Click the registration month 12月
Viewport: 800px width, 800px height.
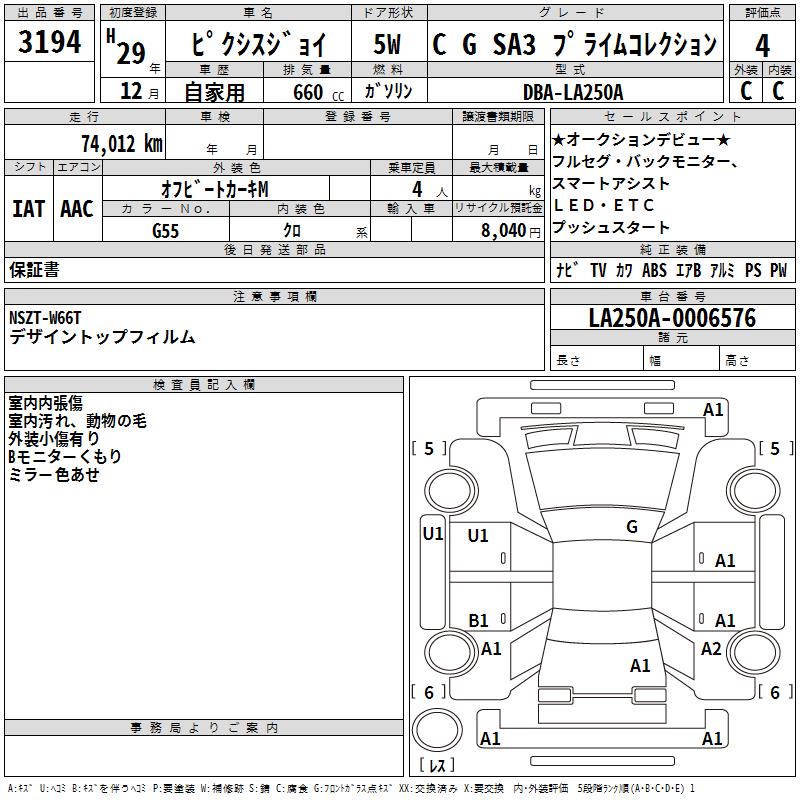[x=139, y=91]
